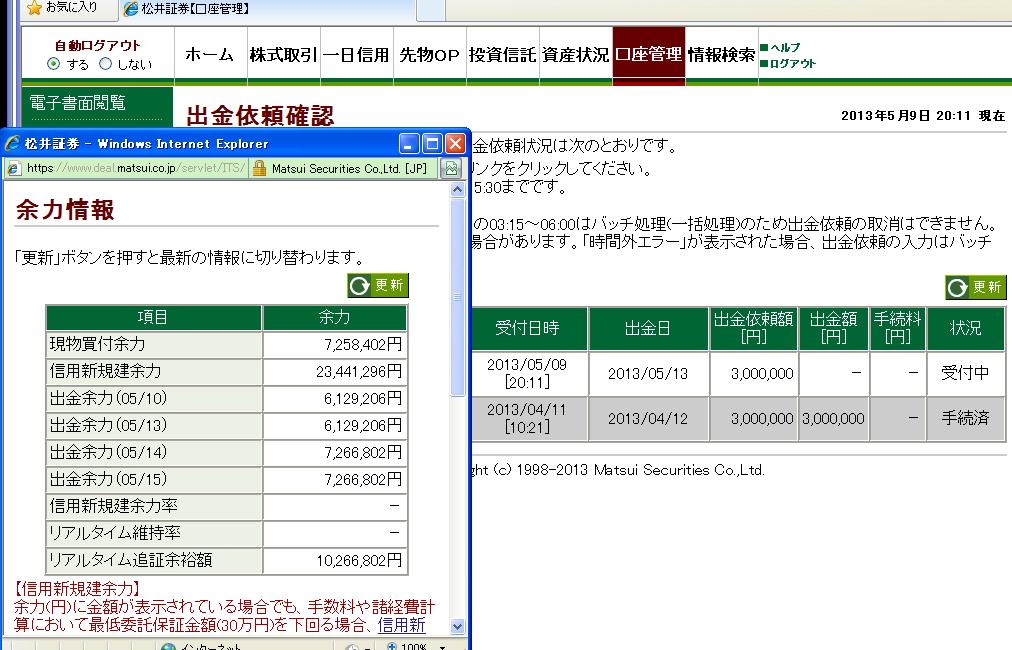
Task: Click the padlock security icon in the address bar
Action: 258,168
